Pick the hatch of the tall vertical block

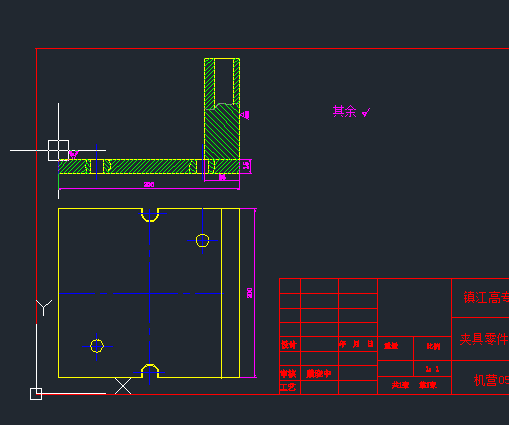(222, 133)
